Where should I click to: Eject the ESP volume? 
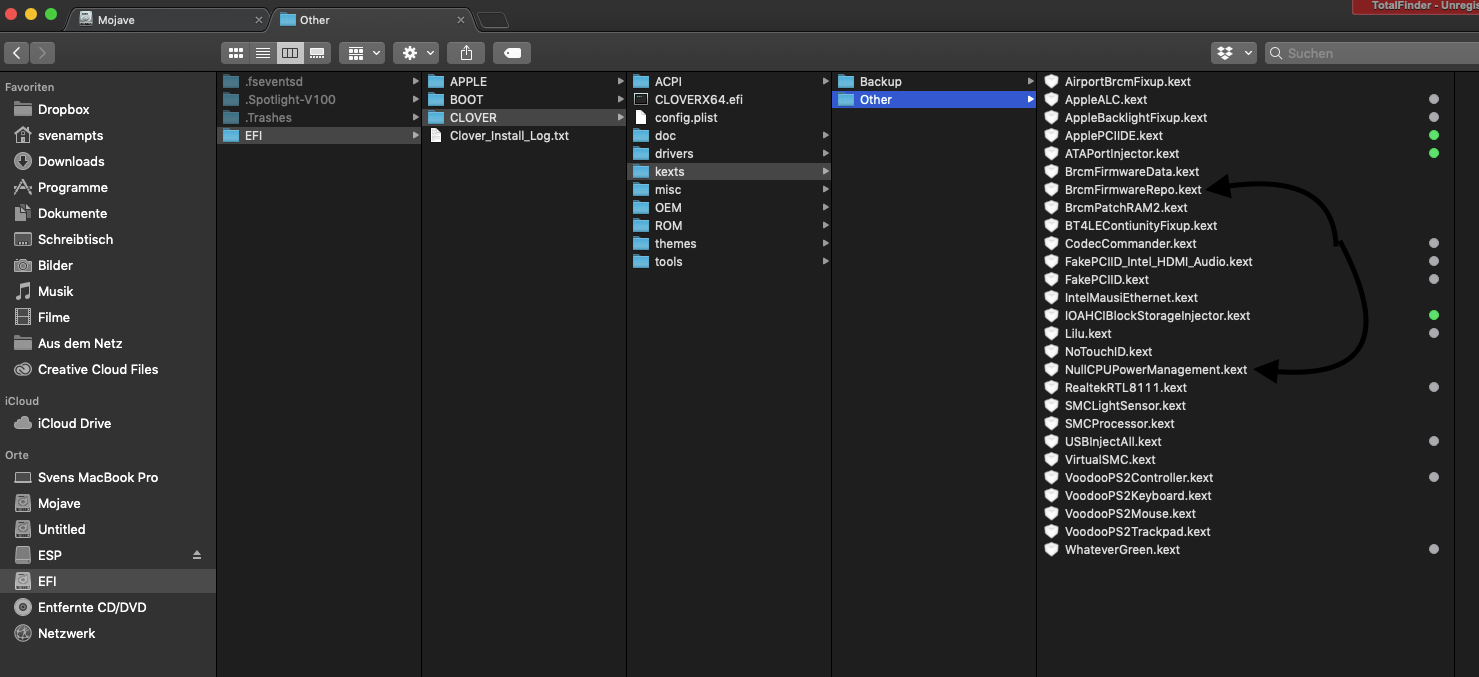(x=197, y=555)
